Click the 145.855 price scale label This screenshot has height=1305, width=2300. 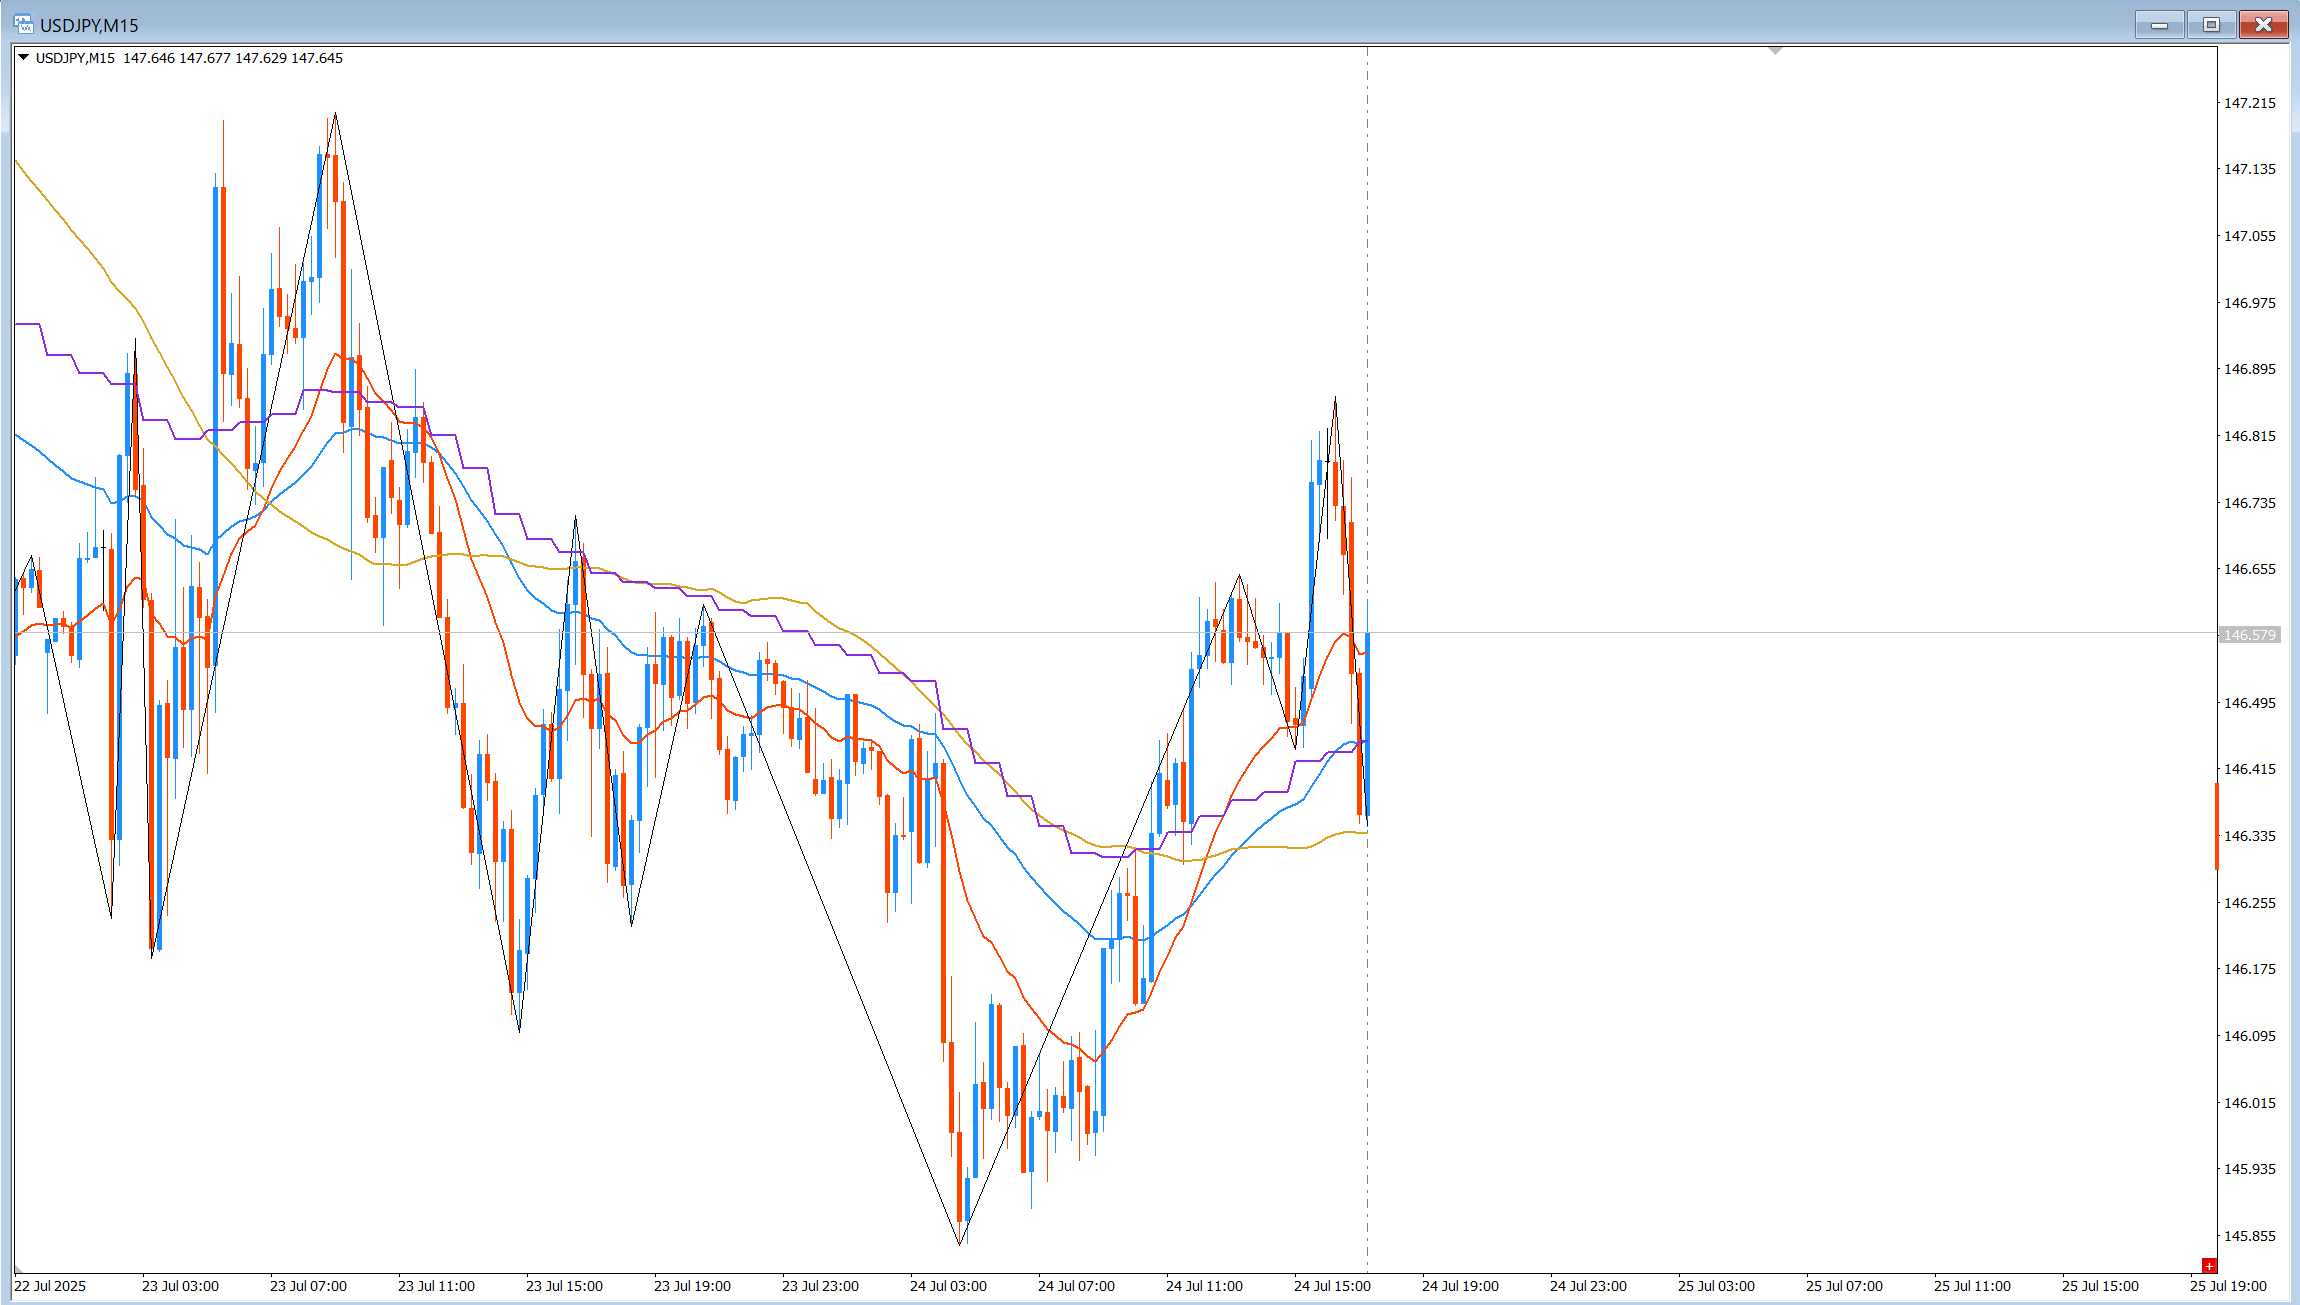2249,1236
